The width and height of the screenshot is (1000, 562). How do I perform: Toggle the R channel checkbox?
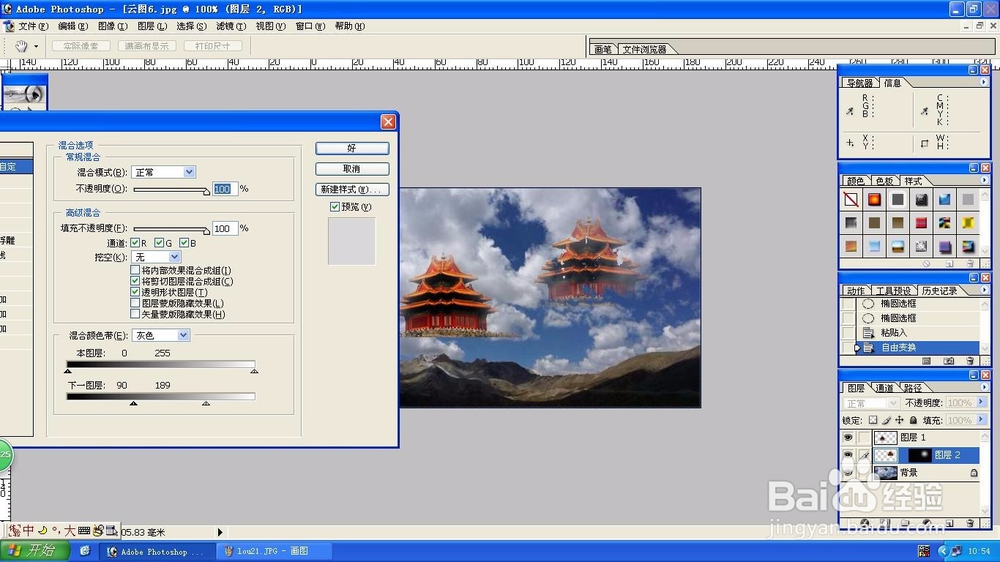pos(135,243)
